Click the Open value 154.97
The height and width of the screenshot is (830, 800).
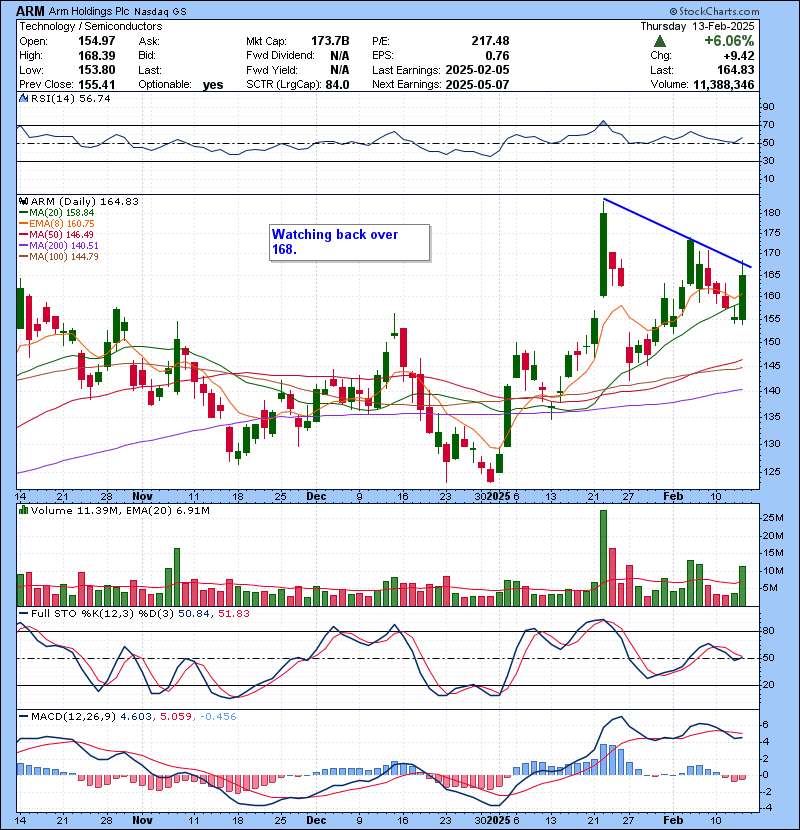[x=96, y=41]
